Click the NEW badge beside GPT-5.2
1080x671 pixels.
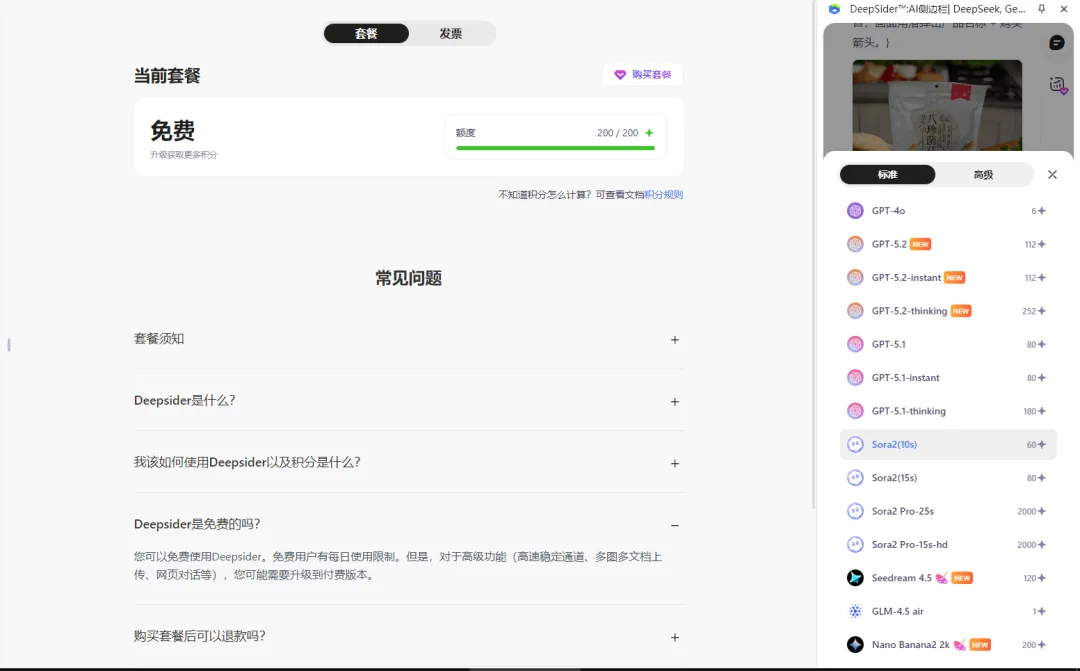coord(920,244)
